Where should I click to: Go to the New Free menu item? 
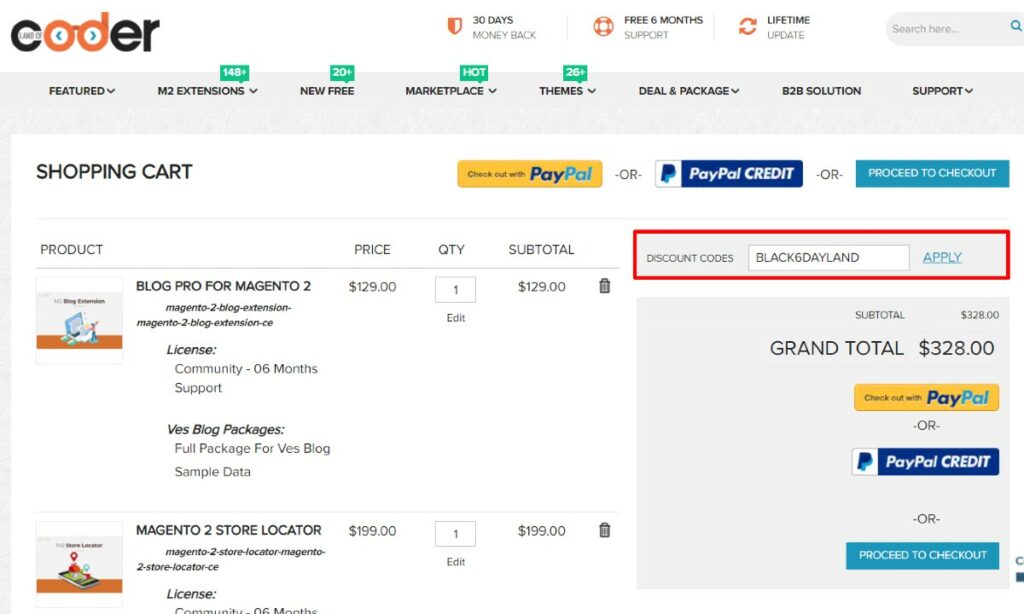pos(327,91)
